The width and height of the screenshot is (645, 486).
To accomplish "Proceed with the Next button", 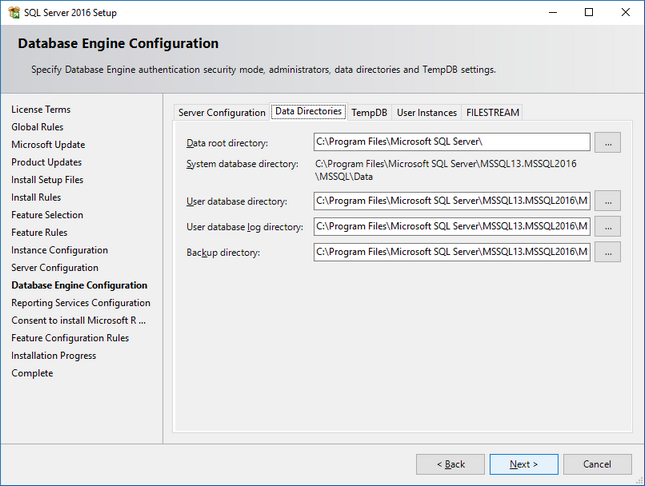I will point(524,464).
